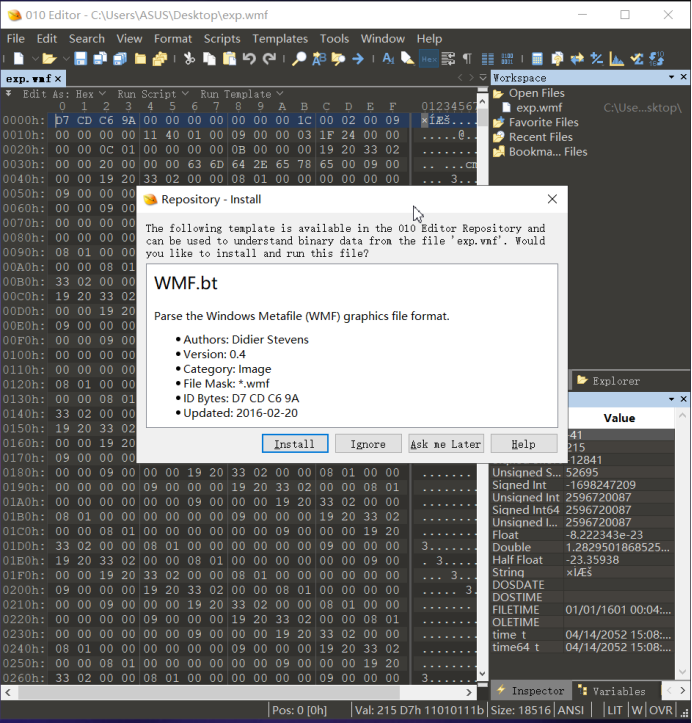Cut selection with the scissors icon

tap(189, 59)
